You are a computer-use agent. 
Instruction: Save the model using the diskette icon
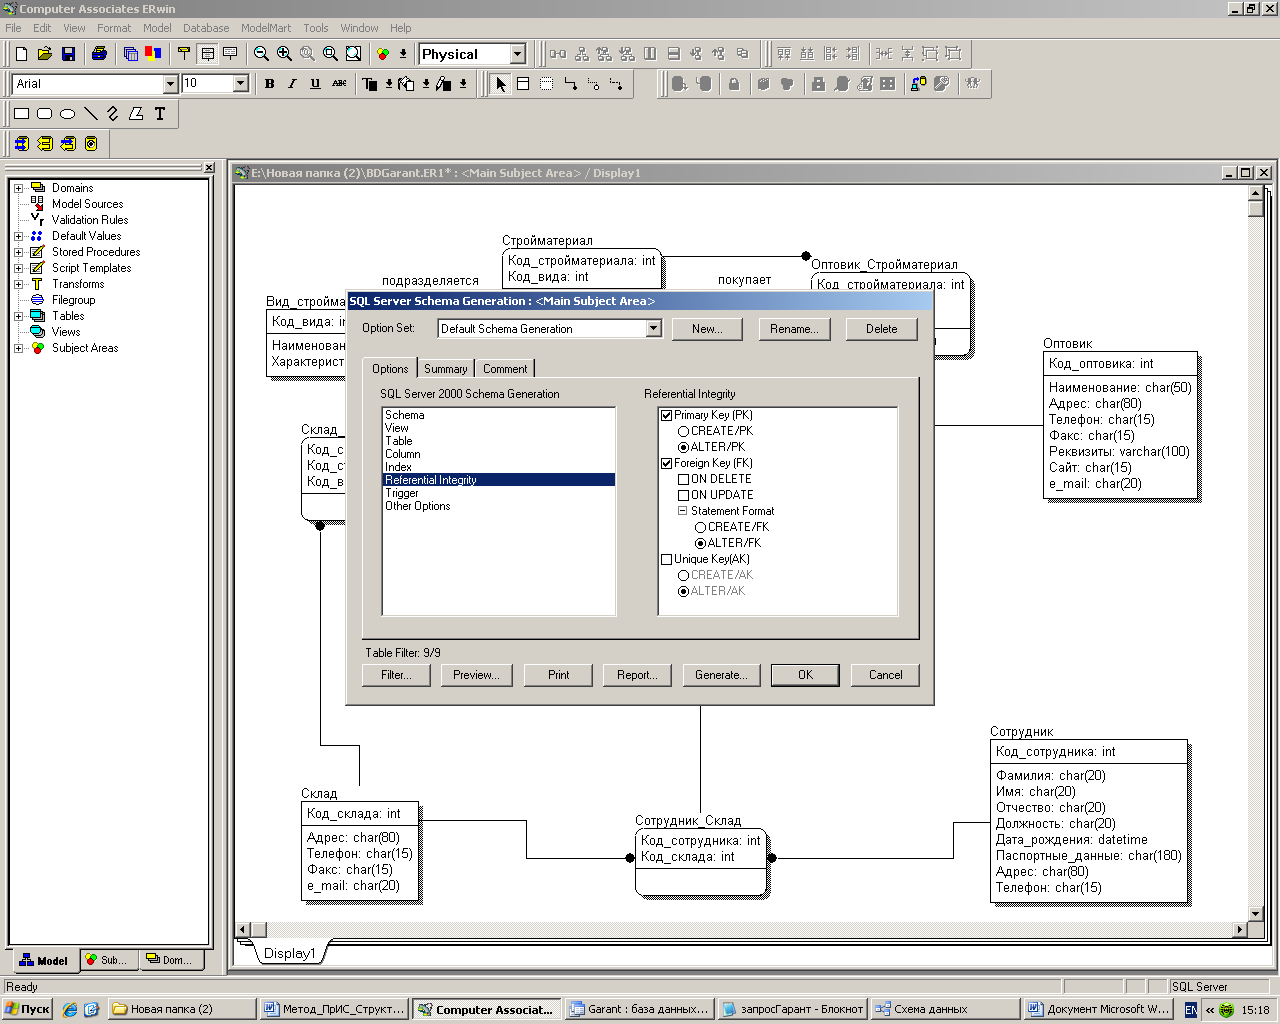coord(69,54)
